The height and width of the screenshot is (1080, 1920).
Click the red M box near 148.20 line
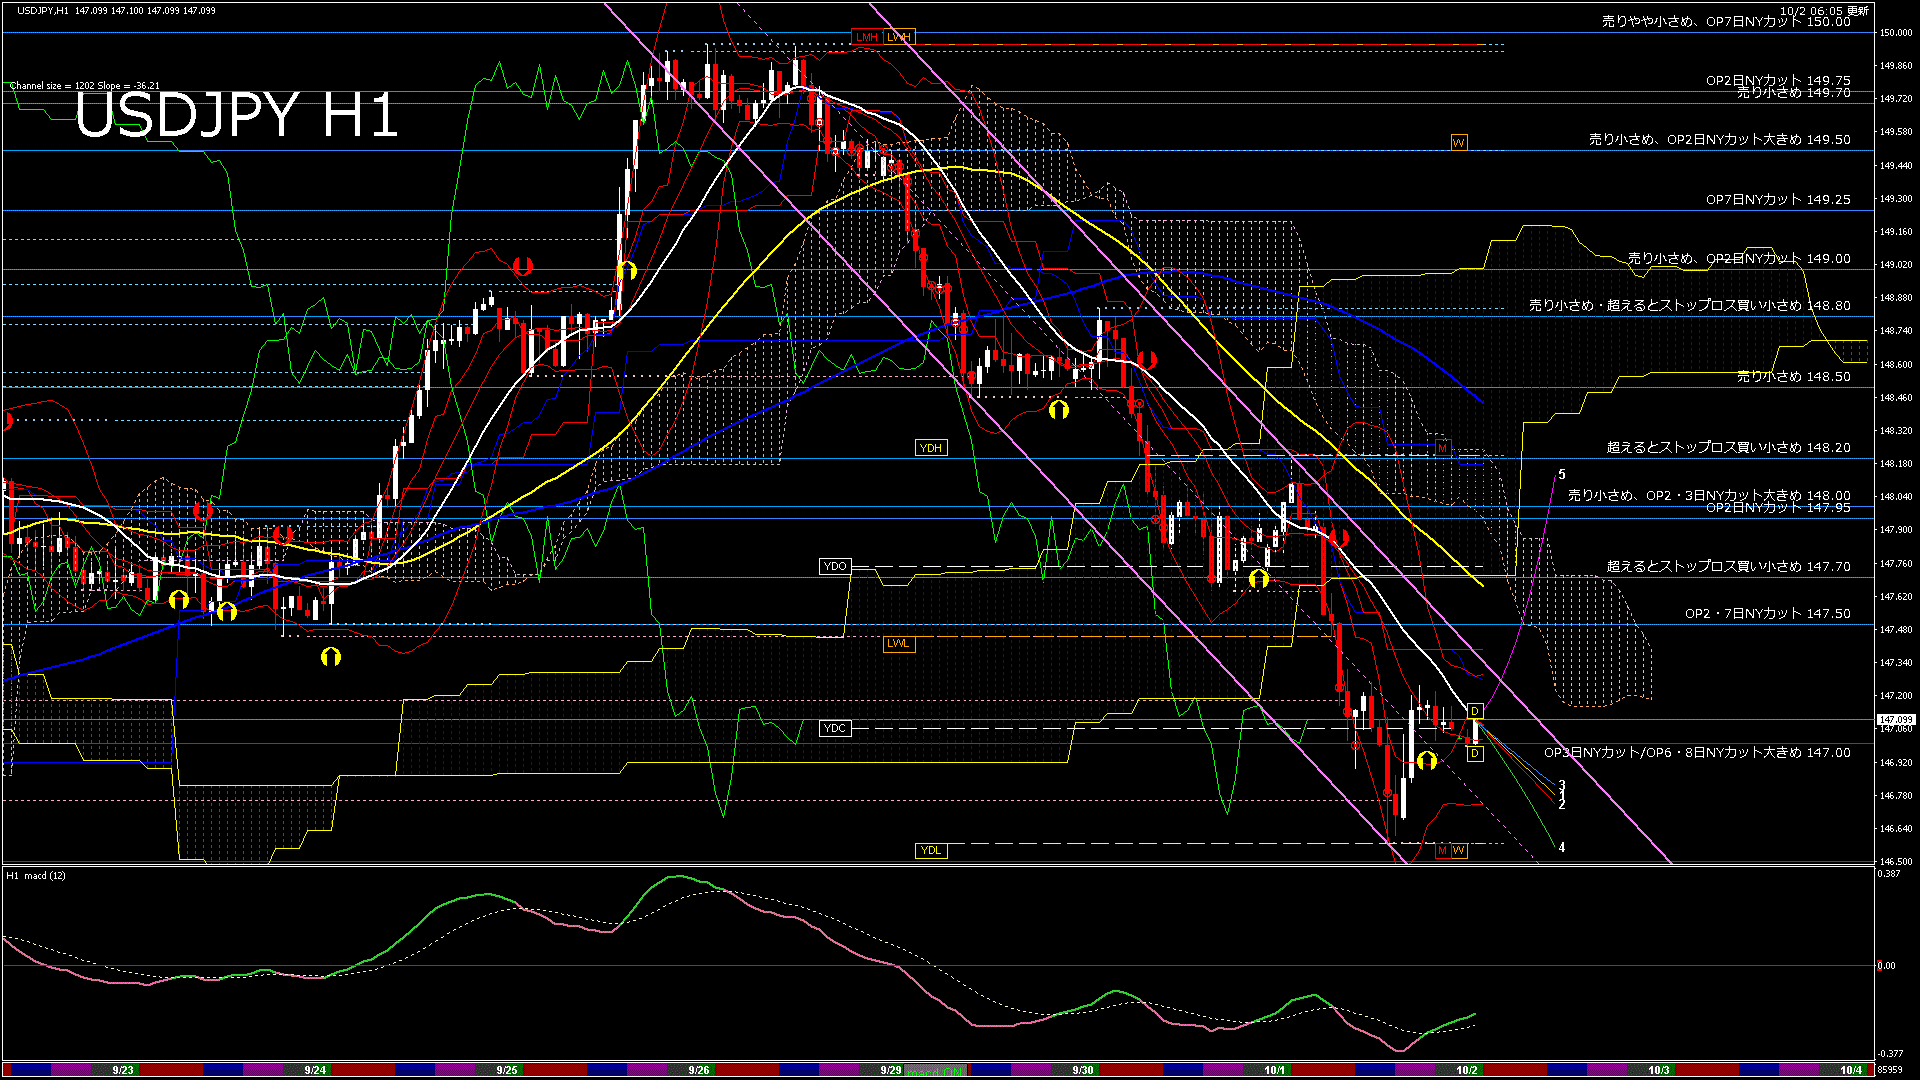(x=1442, y=448)
